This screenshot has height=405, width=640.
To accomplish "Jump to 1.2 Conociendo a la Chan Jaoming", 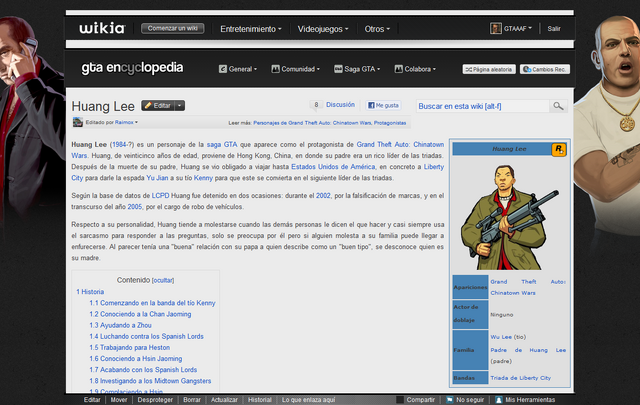I will 140,314.
